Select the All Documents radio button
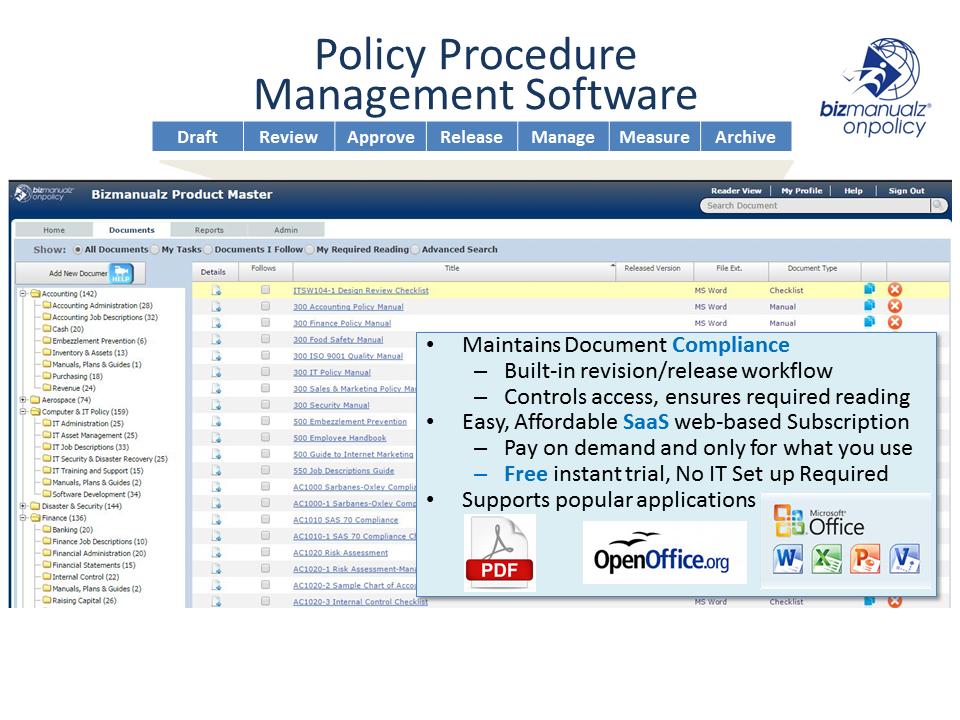The image size is (960, 720). click(x=78, y=250)
